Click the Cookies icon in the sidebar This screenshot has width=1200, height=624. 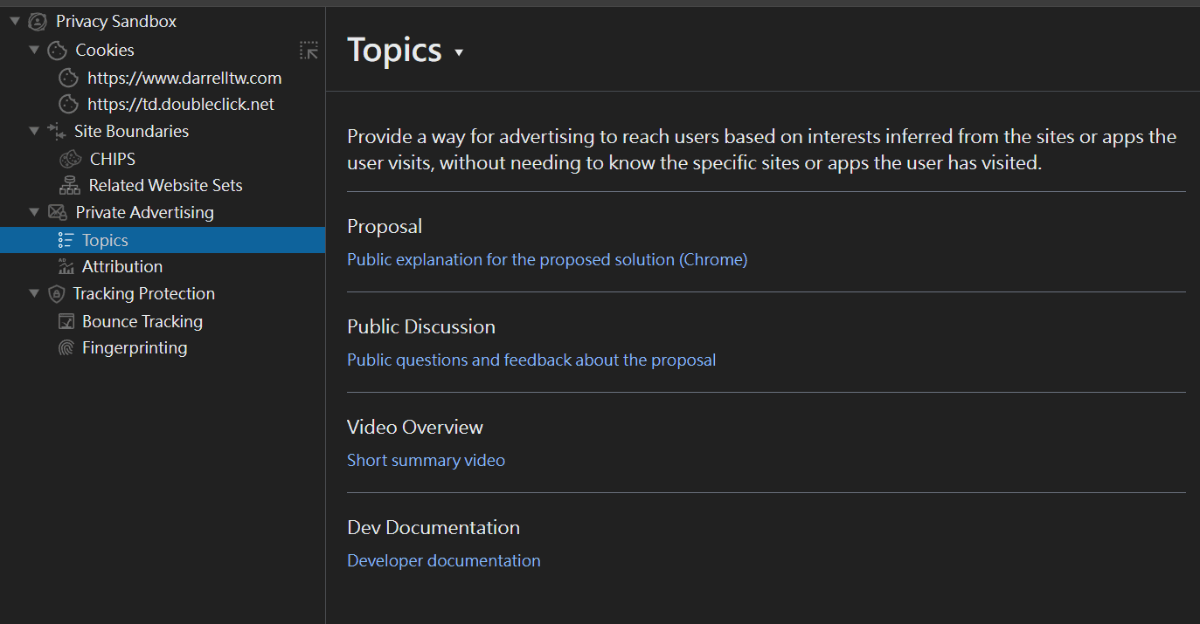point(60,49)
